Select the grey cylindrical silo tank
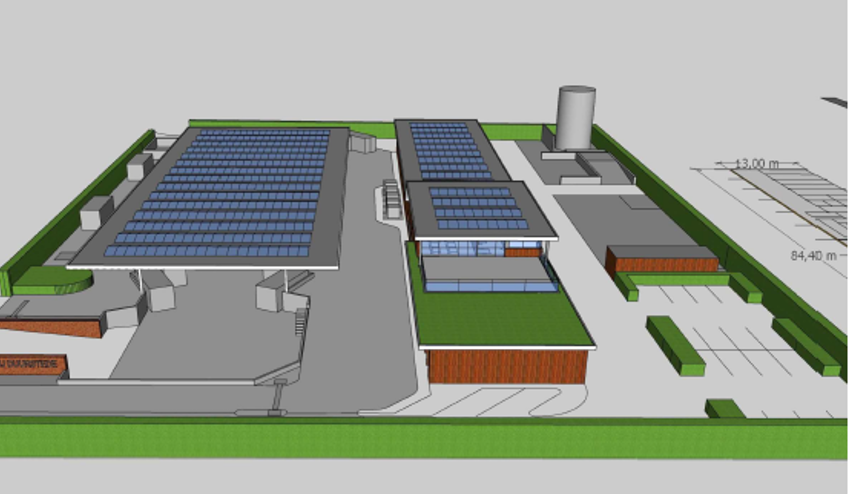Image resolution: width=848 pixels, height=494 pixels. (576, 117)
